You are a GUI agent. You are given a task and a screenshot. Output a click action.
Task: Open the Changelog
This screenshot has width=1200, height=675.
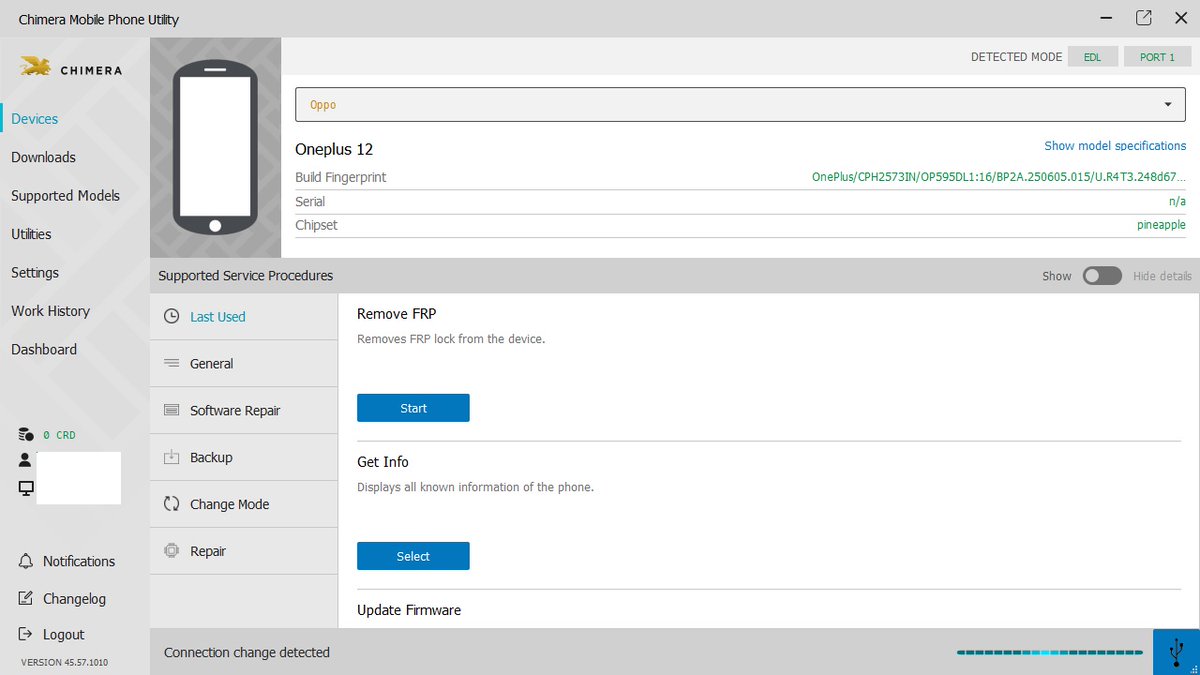[x=74, y=599]
